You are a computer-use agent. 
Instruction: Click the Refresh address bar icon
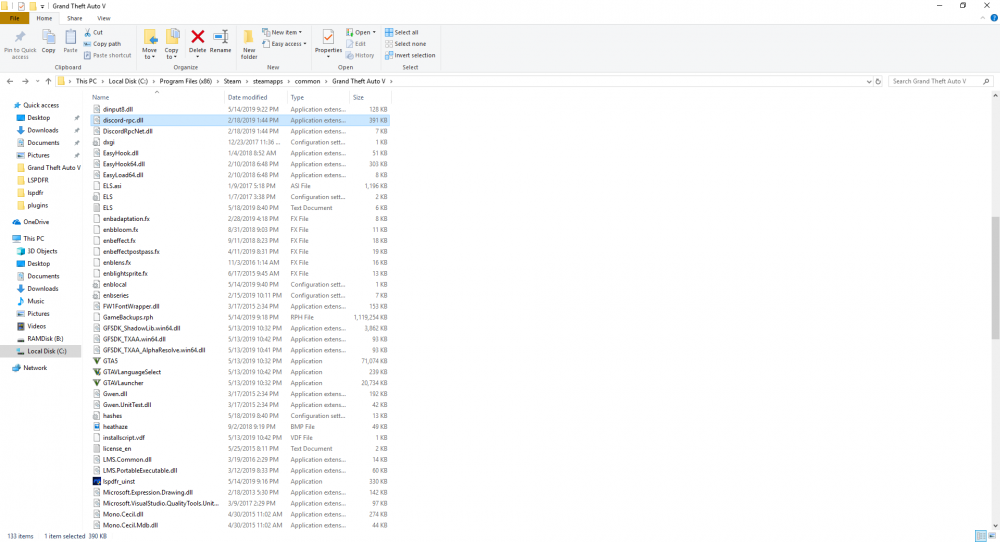coord(878,82)
